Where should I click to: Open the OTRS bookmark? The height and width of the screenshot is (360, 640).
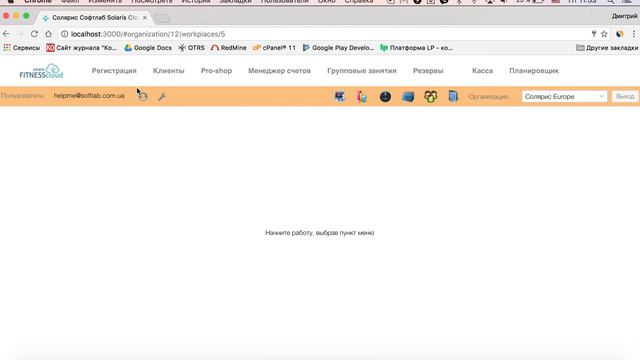[x=191, y=48]
